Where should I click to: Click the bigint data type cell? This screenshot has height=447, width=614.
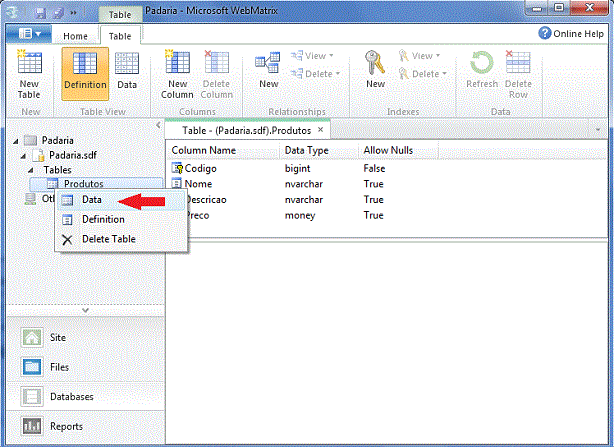click(297, 169)
